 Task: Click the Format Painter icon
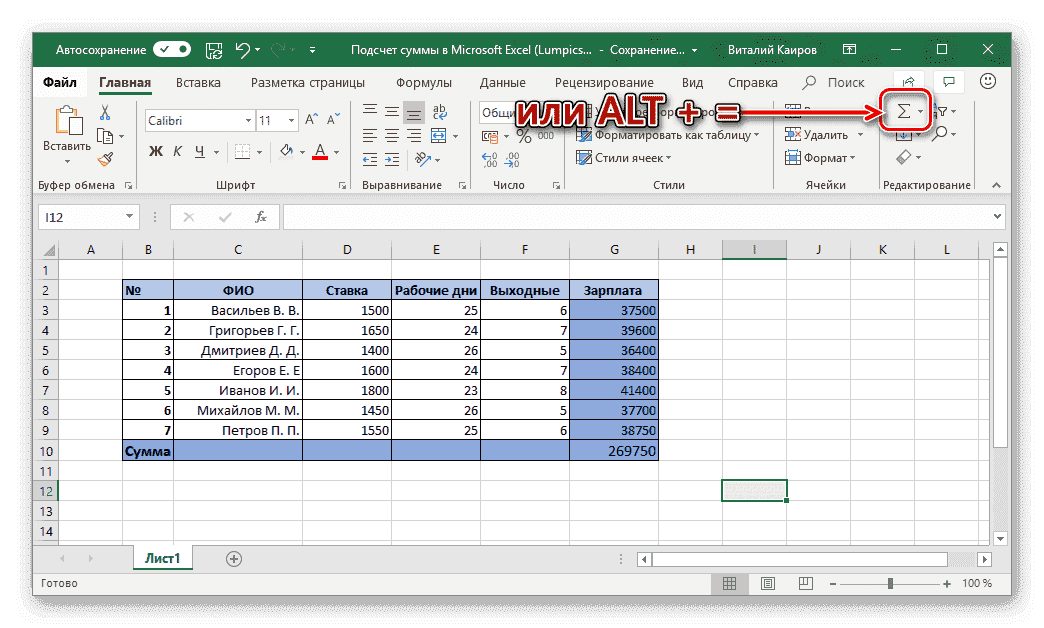105,158
